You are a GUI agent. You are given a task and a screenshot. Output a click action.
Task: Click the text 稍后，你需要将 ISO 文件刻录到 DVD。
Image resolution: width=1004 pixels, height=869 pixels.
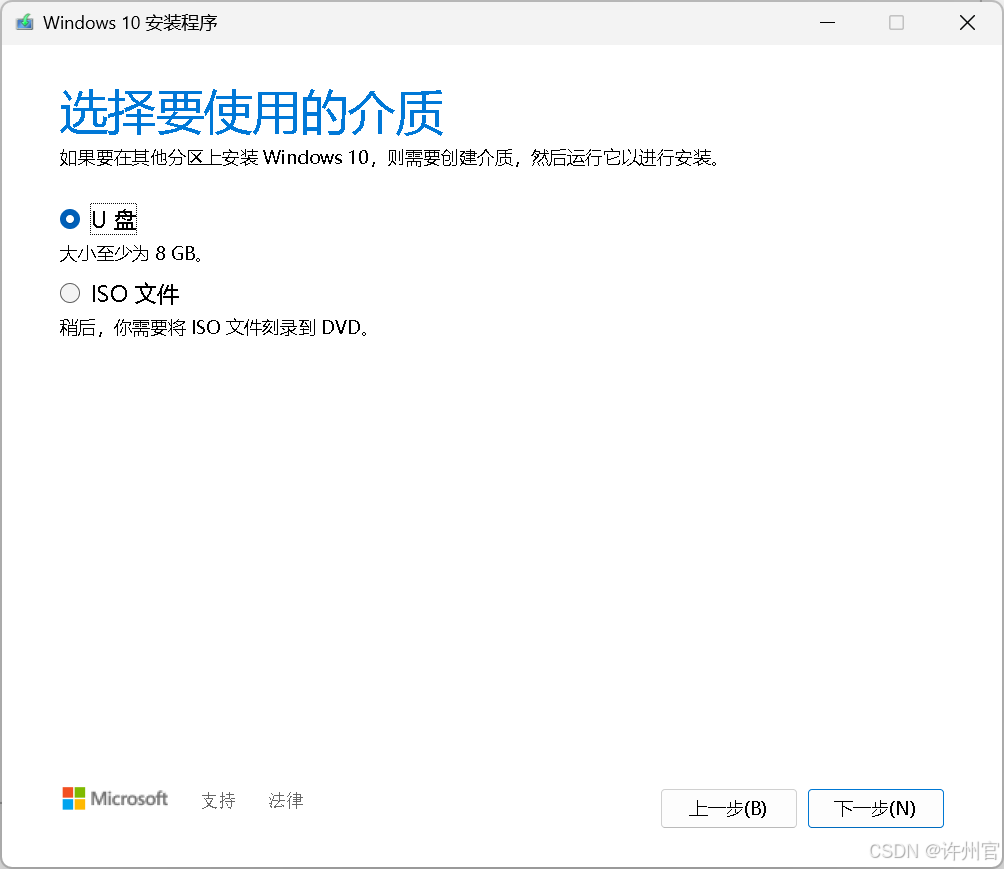pyautogui.click(x=215, y=328)
